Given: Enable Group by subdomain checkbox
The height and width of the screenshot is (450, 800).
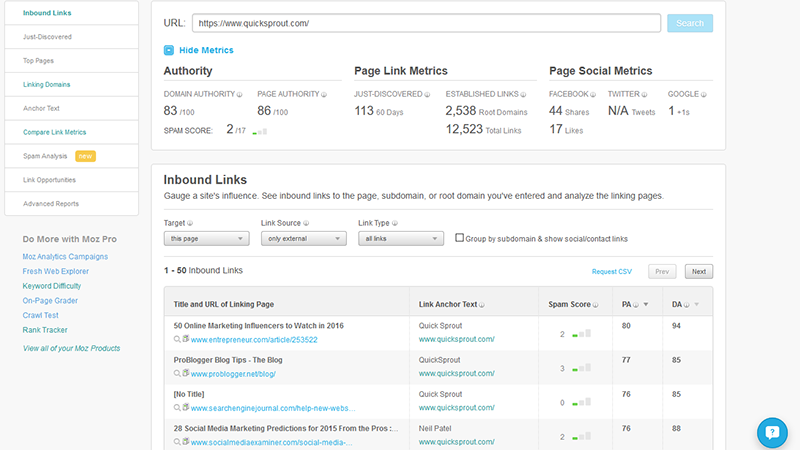Looking at the screenshot, I should pyautogui.click(x=459, y=238).
